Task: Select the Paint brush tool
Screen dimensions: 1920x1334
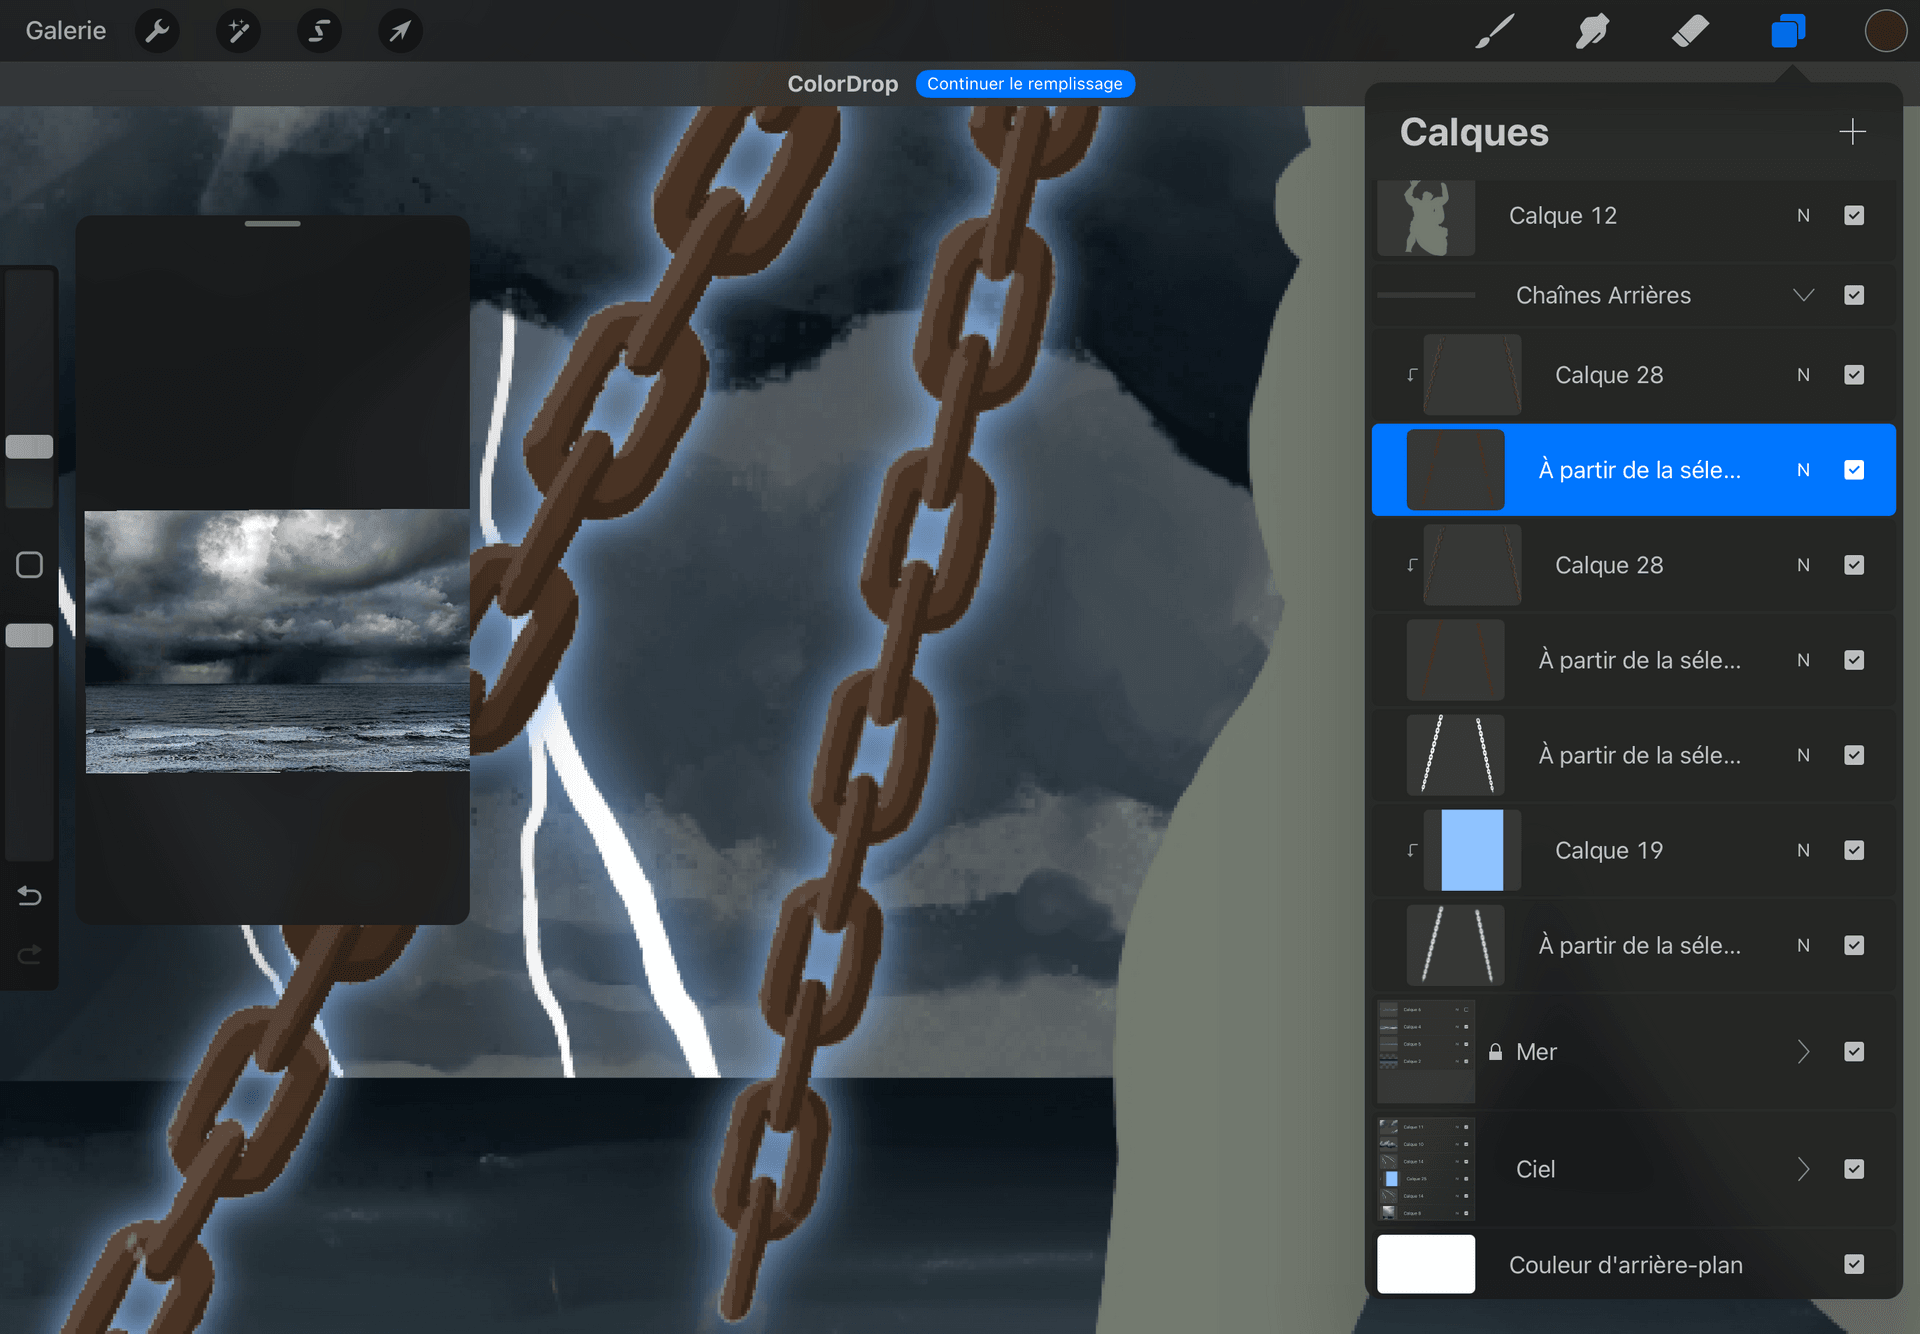Action: pyautogui.click(x=1495, y=31)
